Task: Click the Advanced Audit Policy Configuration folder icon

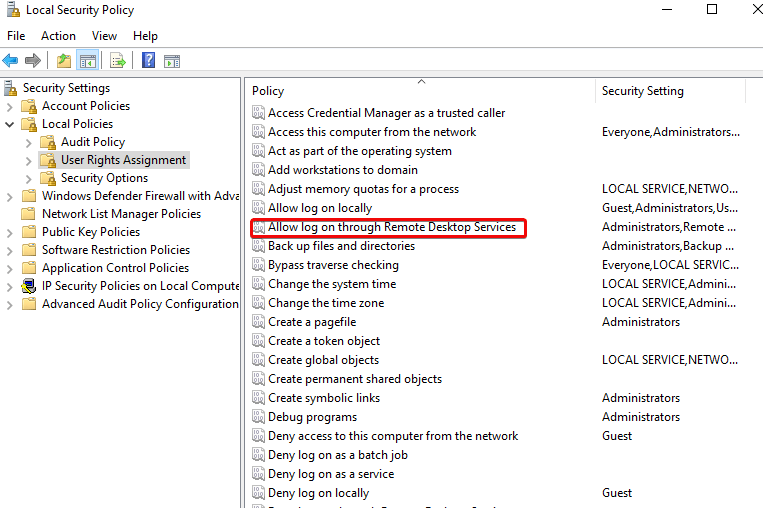Action: point(29,304)
